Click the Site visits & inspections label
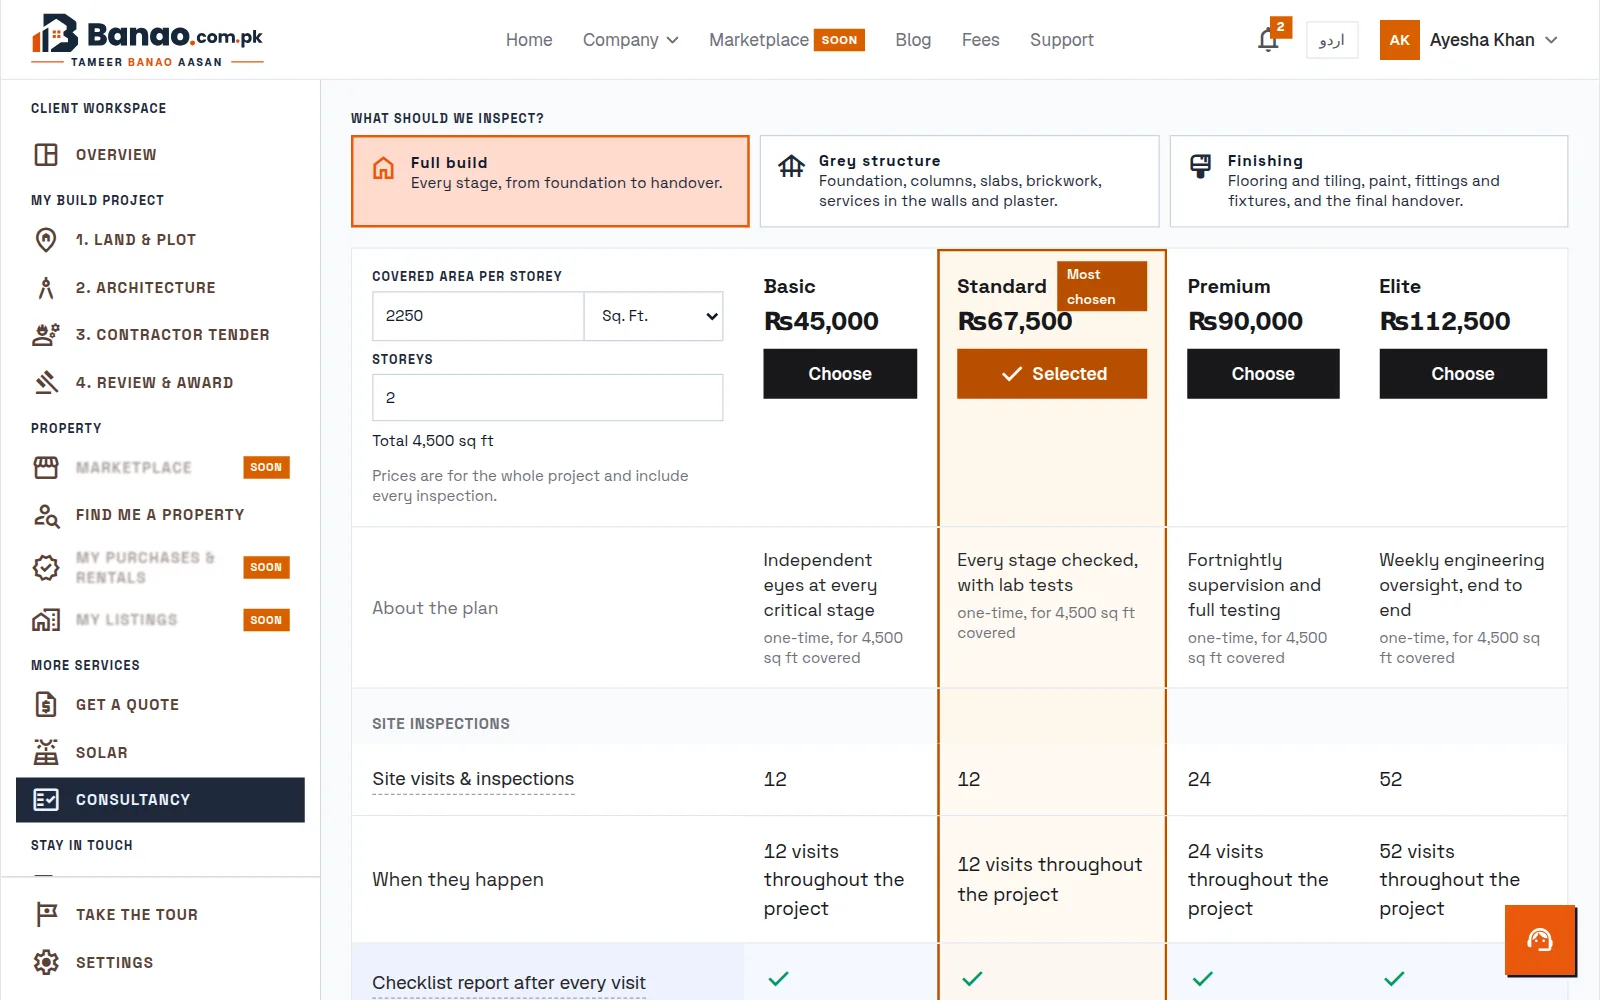Viewport: 1600px width, 1000px height. (473, 779)
